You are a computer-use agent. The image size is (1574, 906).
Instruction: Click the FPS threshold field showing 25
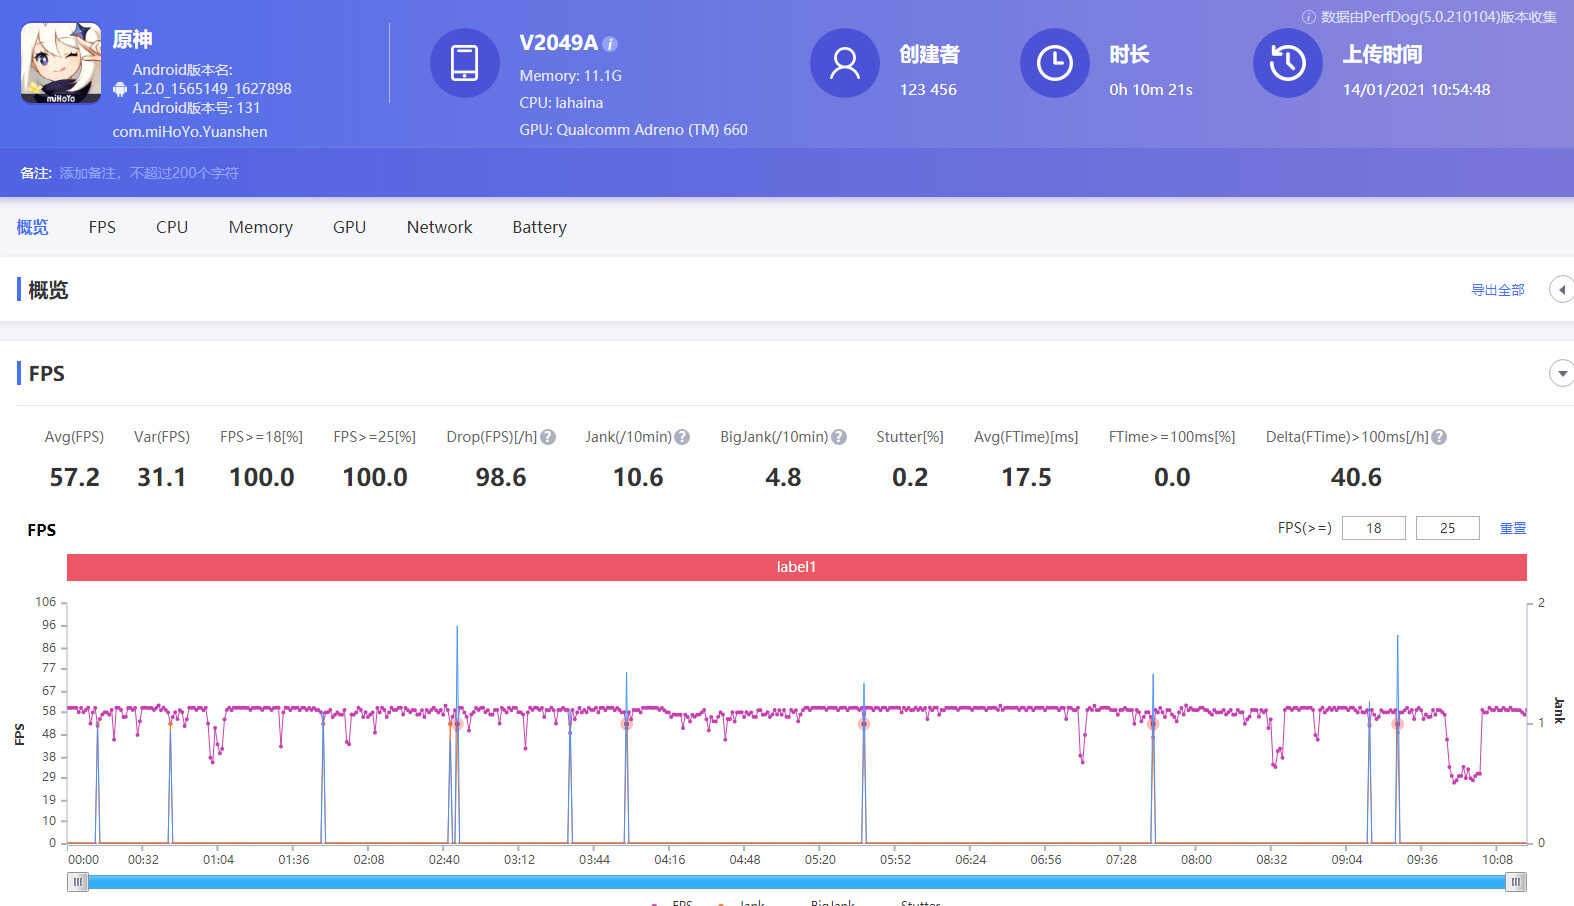pos(1447,528)
